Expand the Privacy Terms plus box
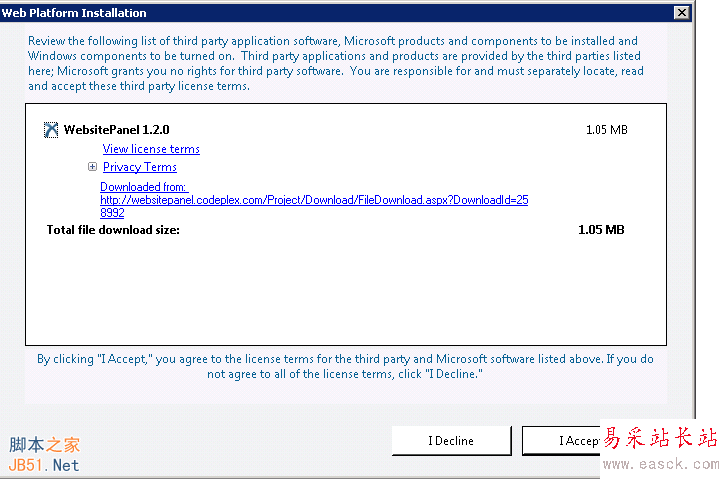Screen dimensions: 720x479 click(x=92, y=167)
